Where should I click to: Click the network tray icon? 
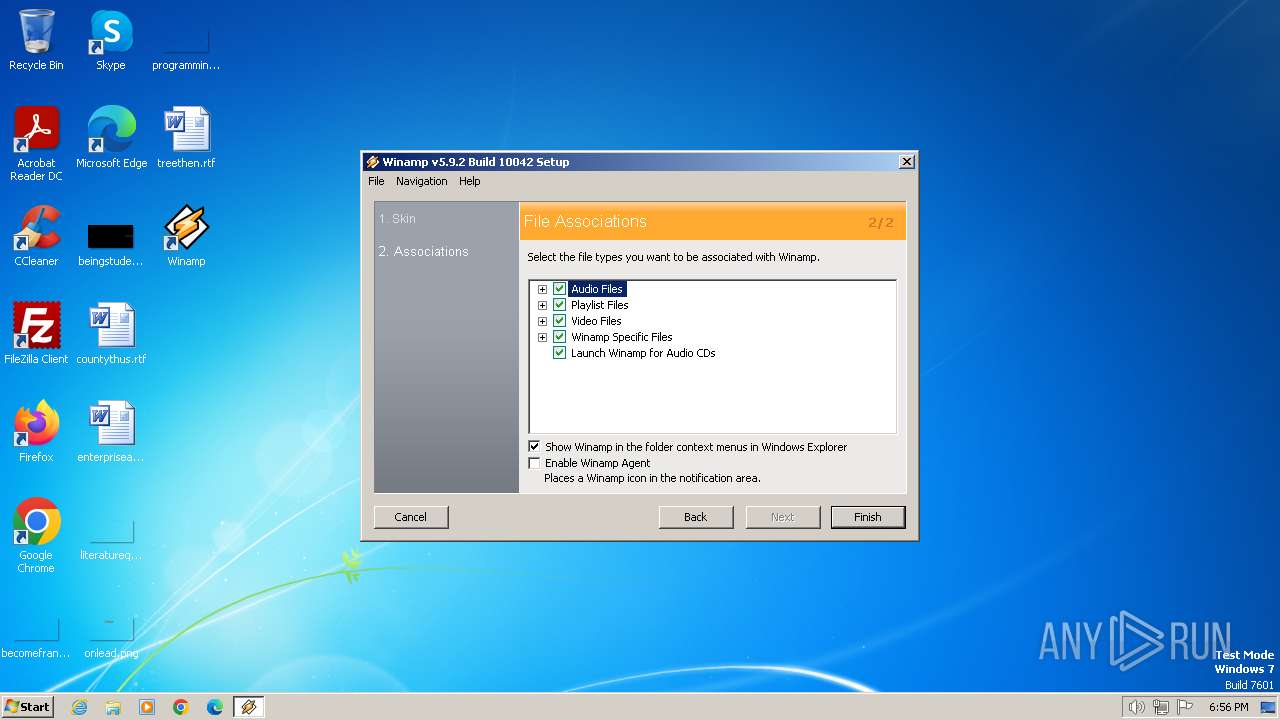coord(1160,707)
